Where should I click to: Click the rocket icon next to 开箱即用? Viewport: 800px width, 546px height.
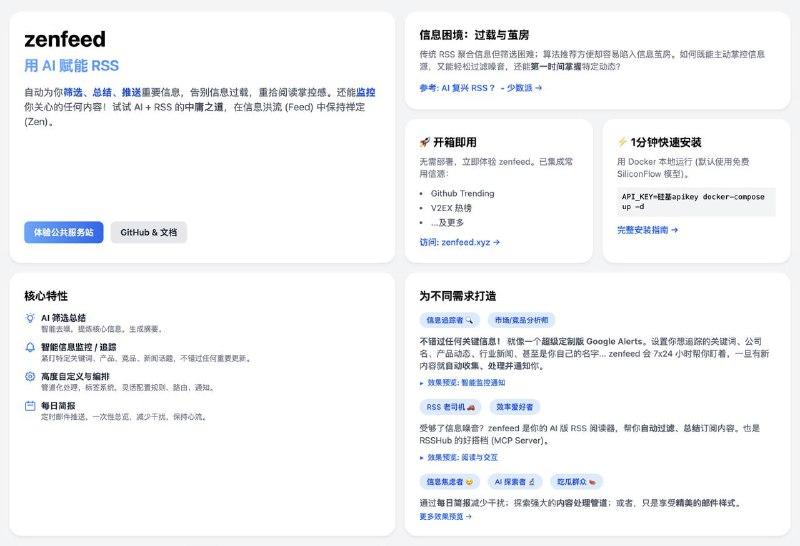pos(425,142)
